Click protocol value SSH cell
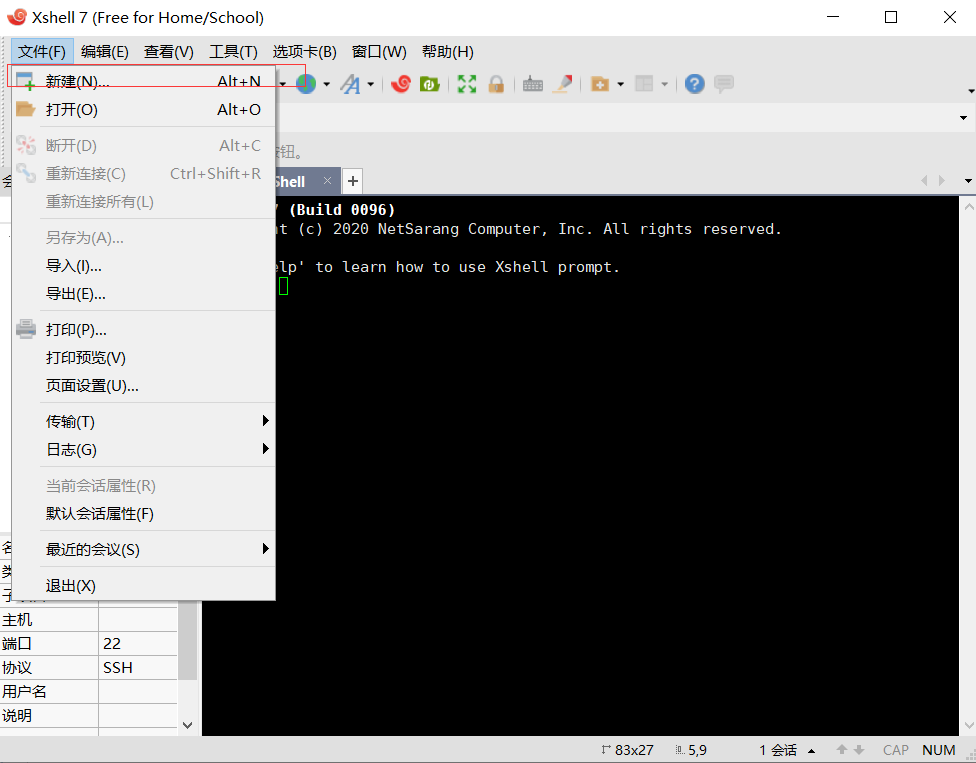 pos(138,668)
